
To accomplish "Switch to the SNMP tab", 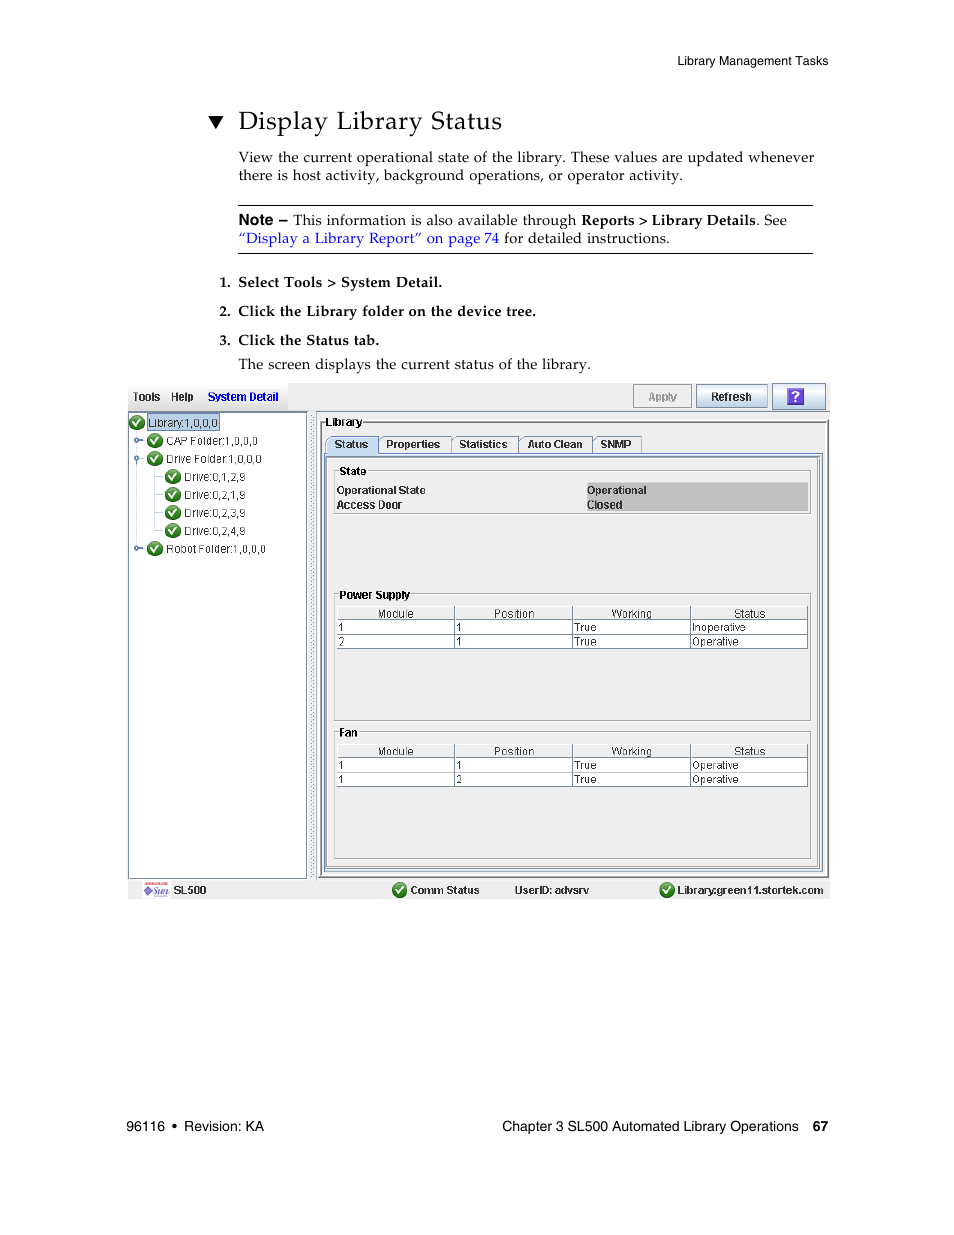I will pyautogui.click(x=616, y=445).
